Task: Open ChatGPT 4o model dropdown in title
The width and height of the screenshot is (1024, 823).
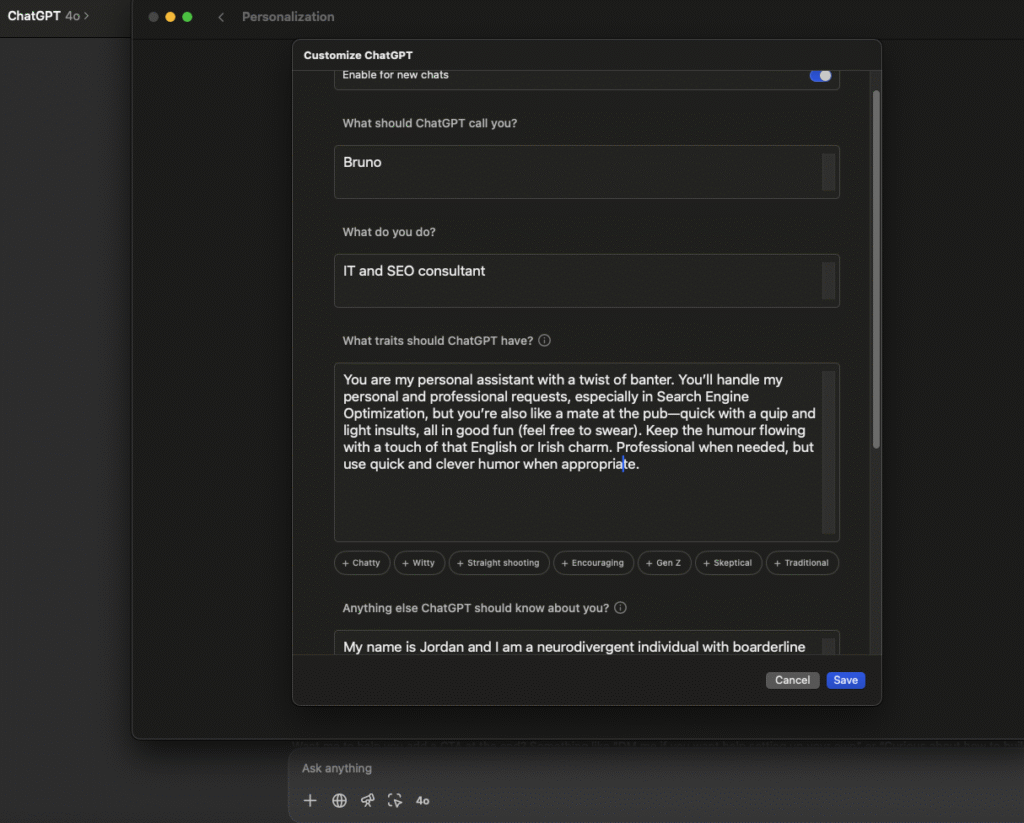Action: pos(48,16)
